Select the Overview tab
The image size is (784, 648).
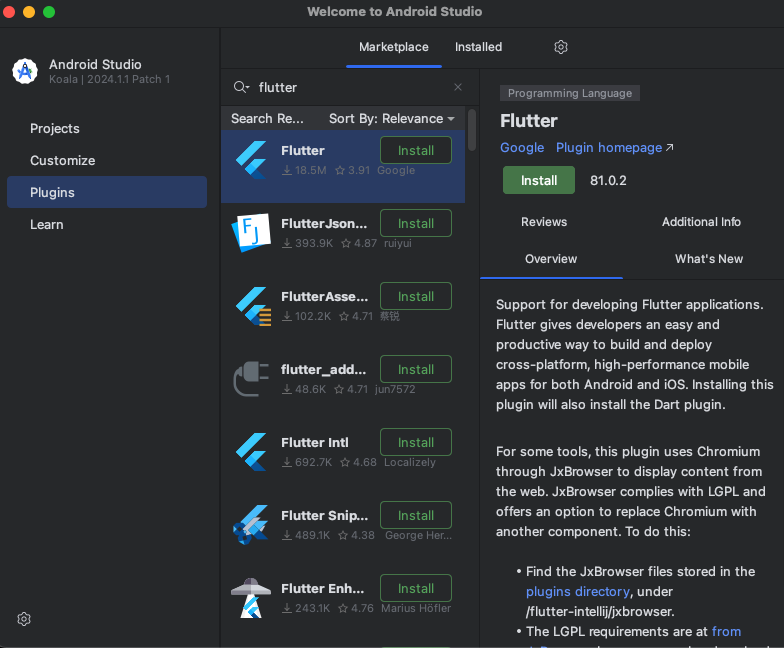(550, 259)
